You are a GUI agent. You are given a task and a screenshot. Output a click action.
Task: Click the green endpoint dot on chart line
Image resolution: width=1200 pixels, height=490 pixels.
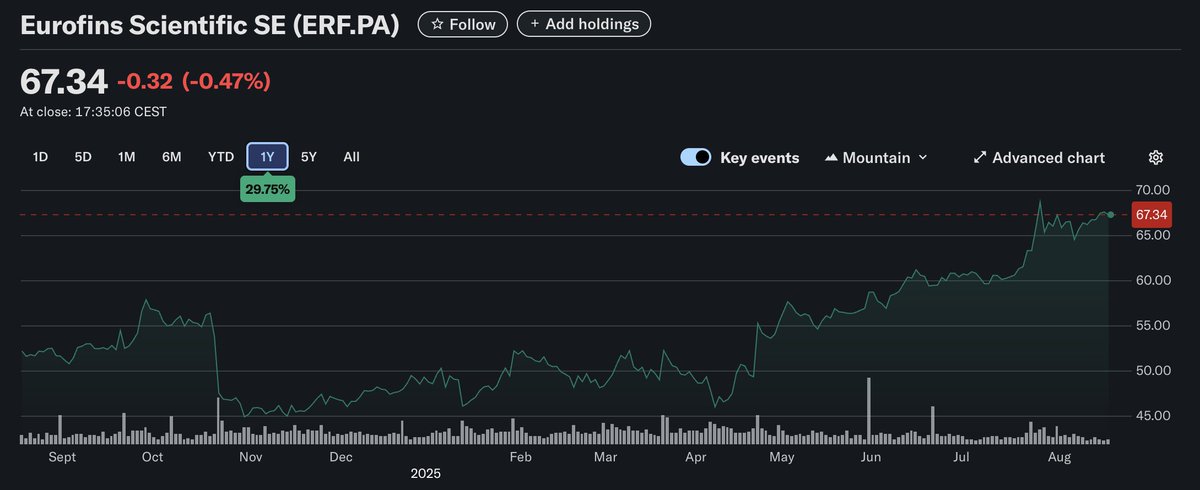pyautogui.click(x=1111, y=214)
